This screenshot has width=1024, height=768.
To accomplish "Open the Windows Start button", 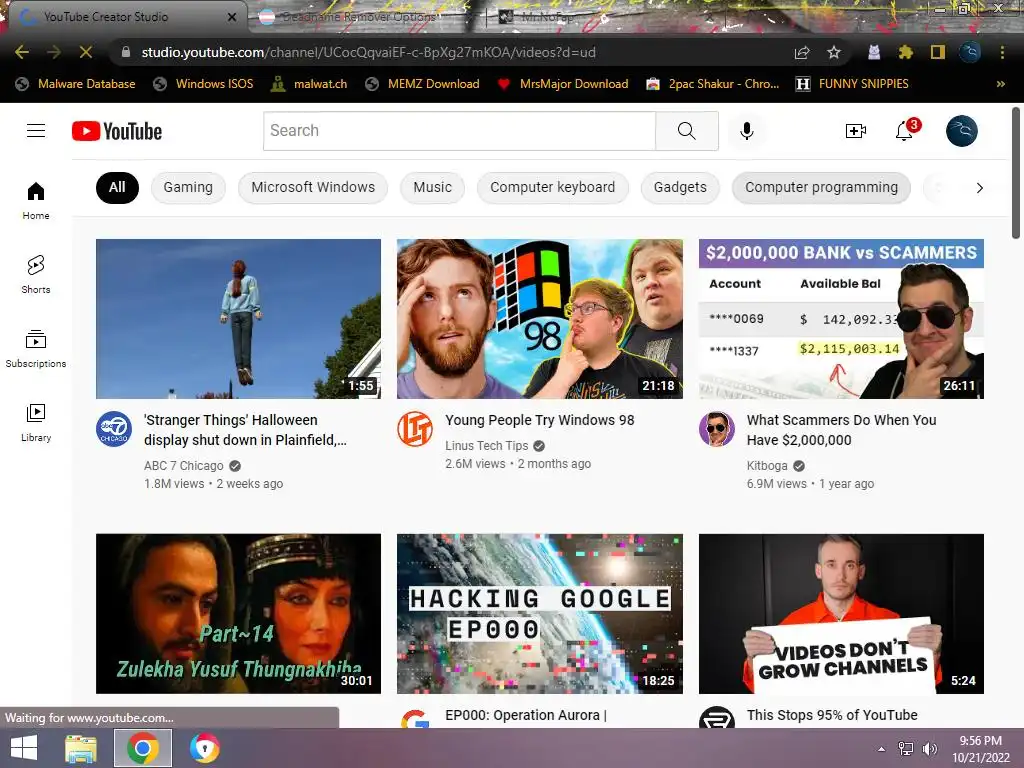I will pyautogui.click(x=24, y=748).
